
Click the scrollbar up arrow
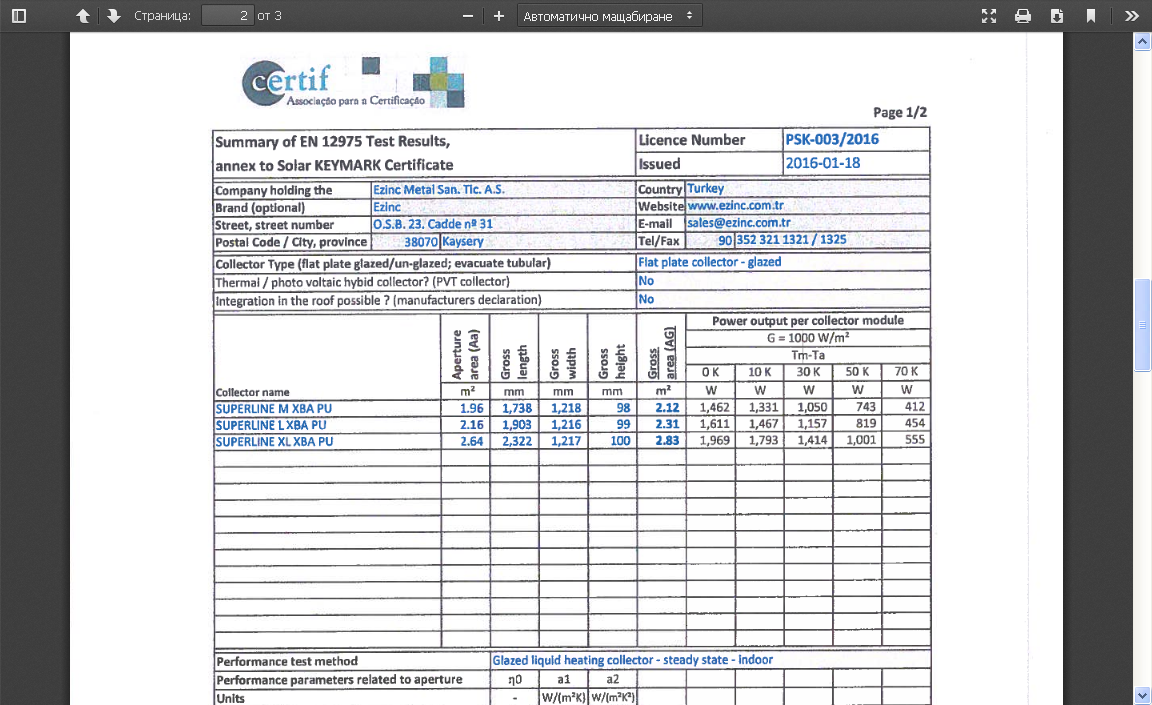(1142, 42)
